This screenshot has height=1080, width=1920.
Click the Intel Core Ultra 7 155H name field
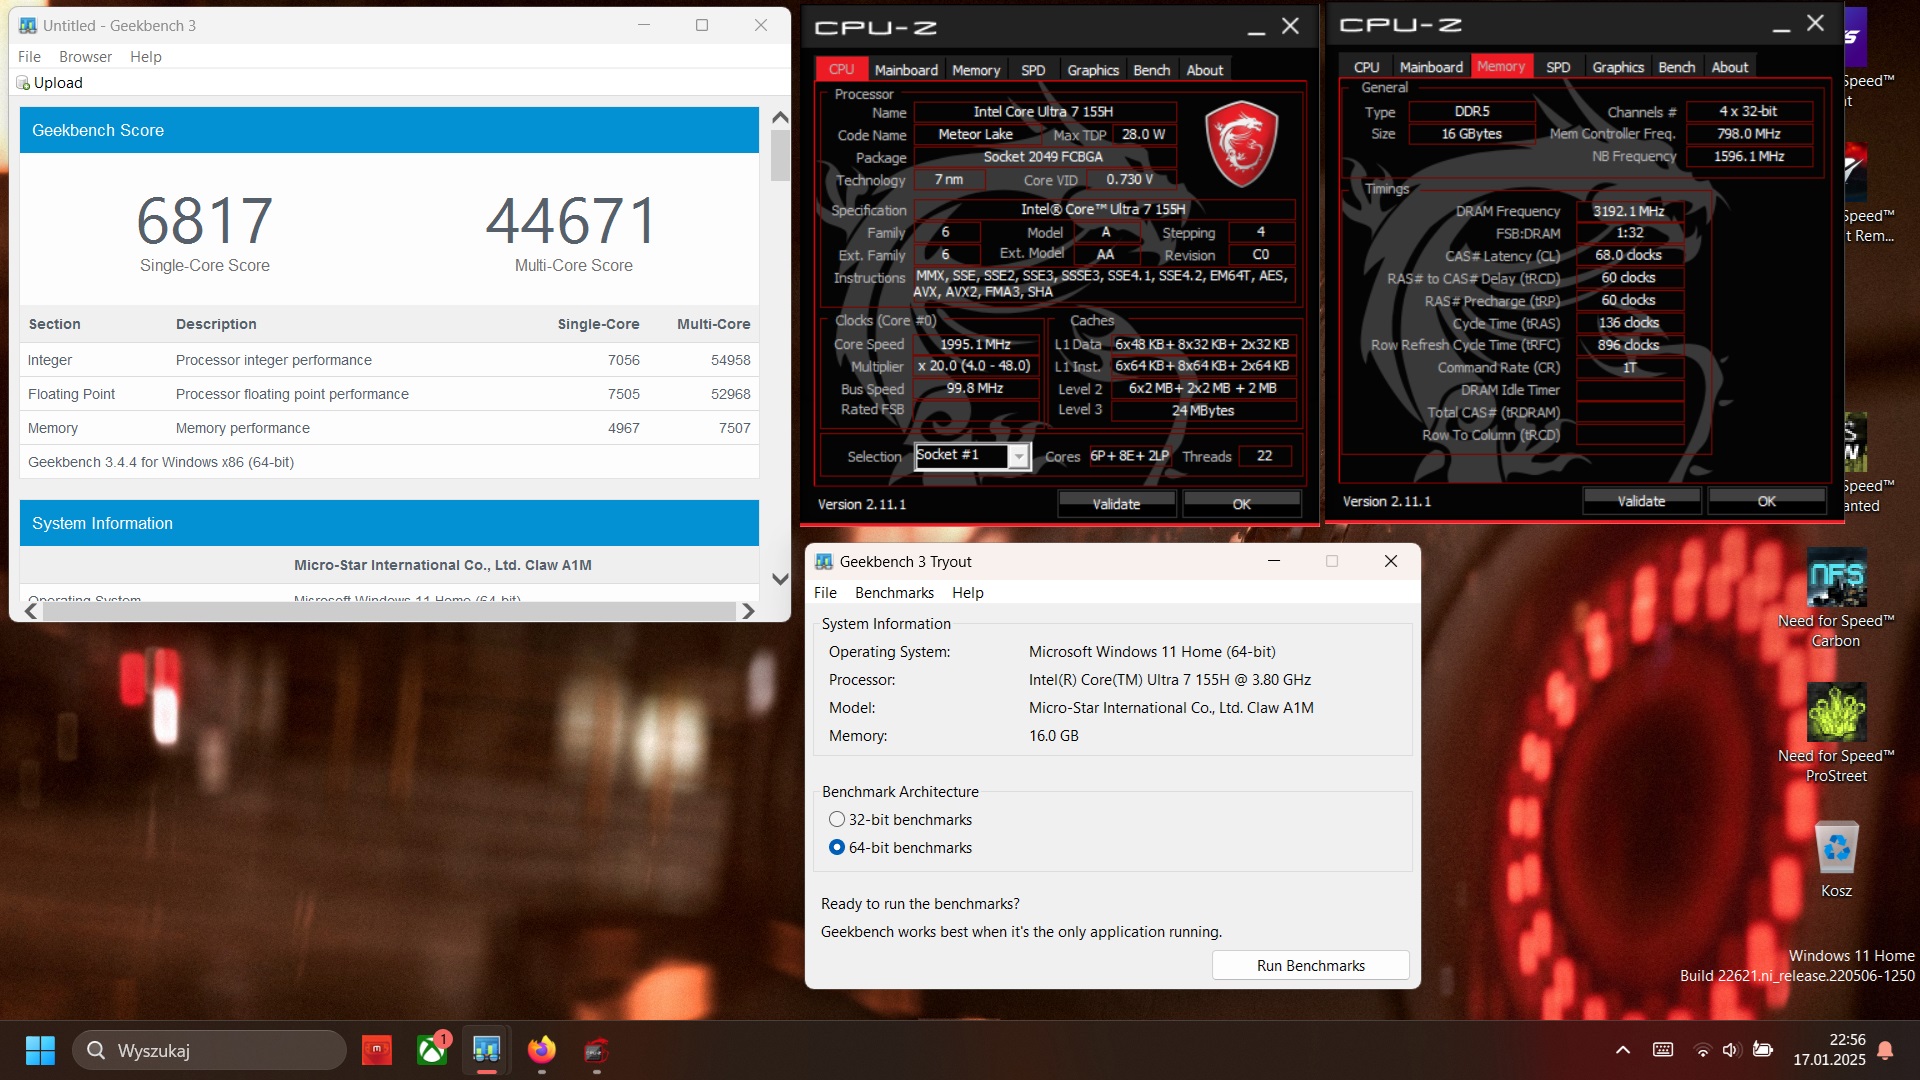1043,112
